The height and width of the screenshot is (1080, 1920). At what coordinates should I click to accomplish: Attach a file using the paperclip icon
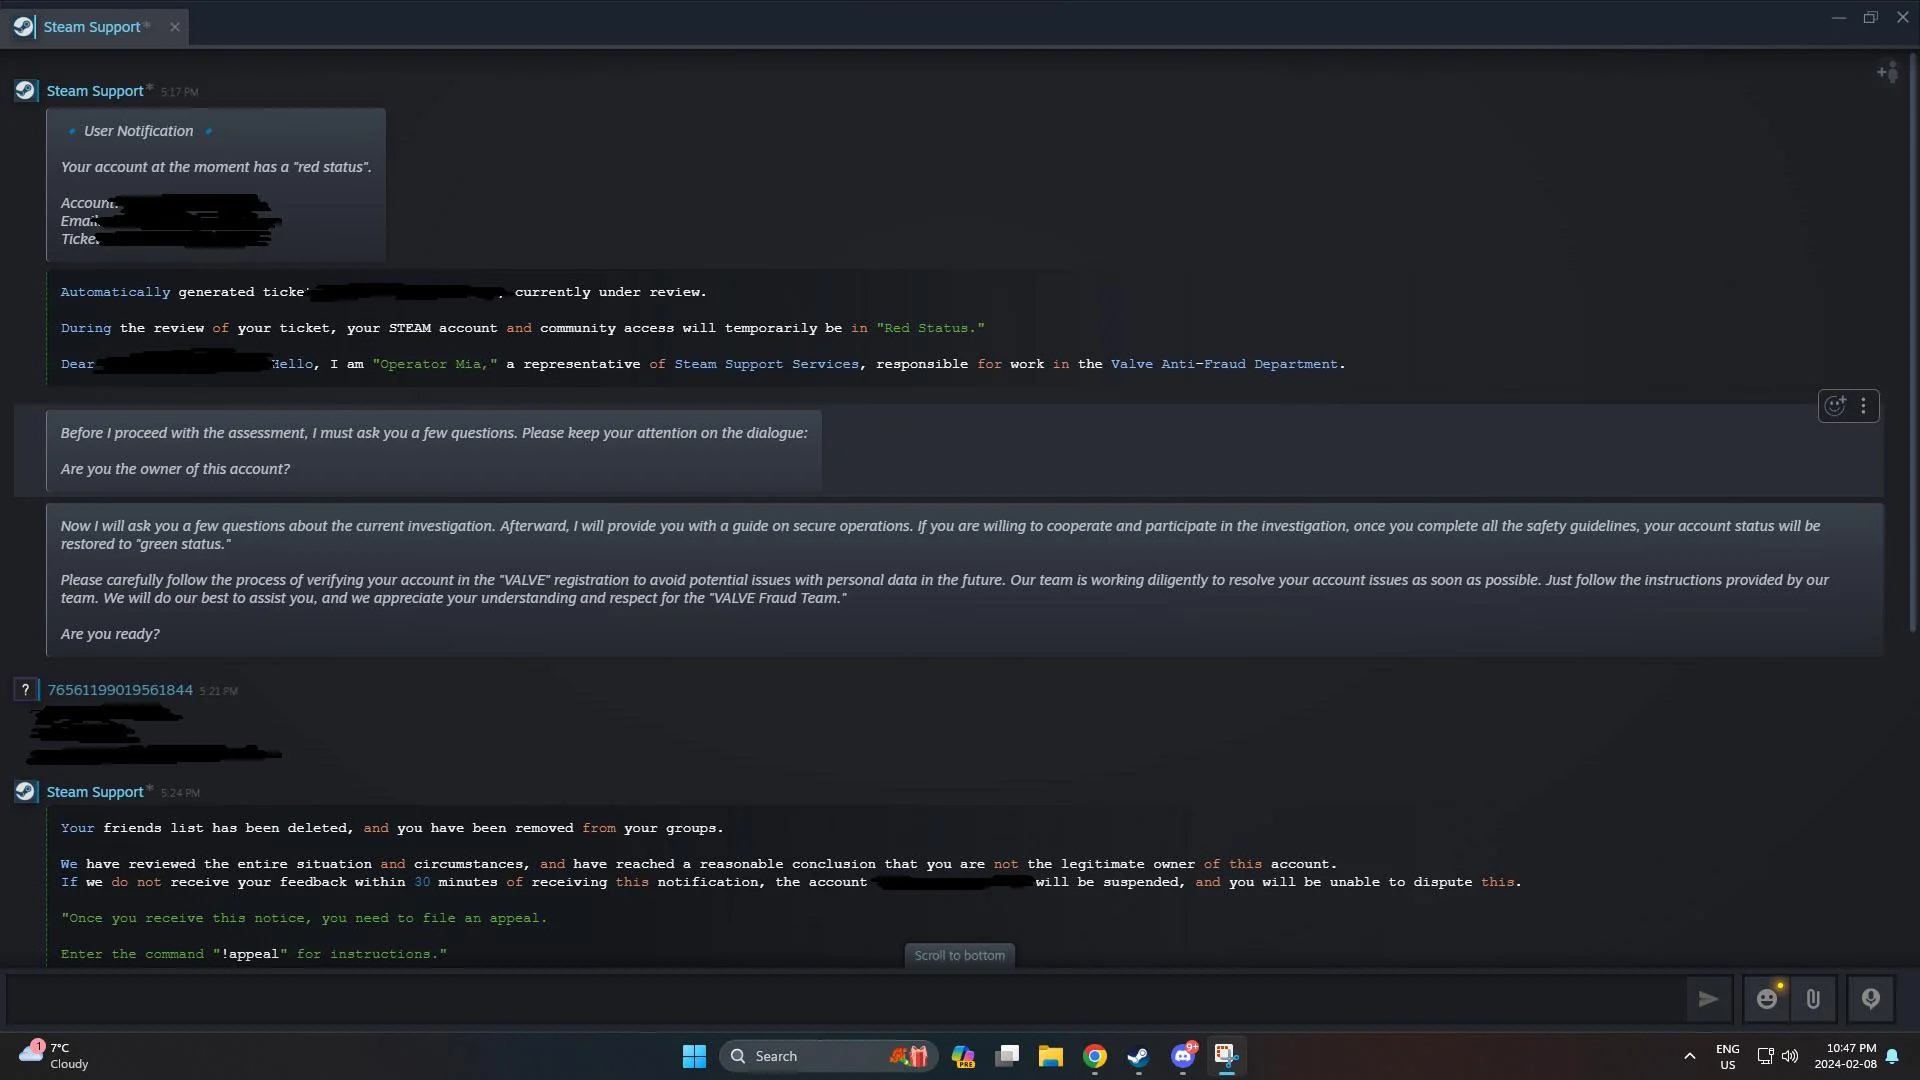[x=1813, y=999]
